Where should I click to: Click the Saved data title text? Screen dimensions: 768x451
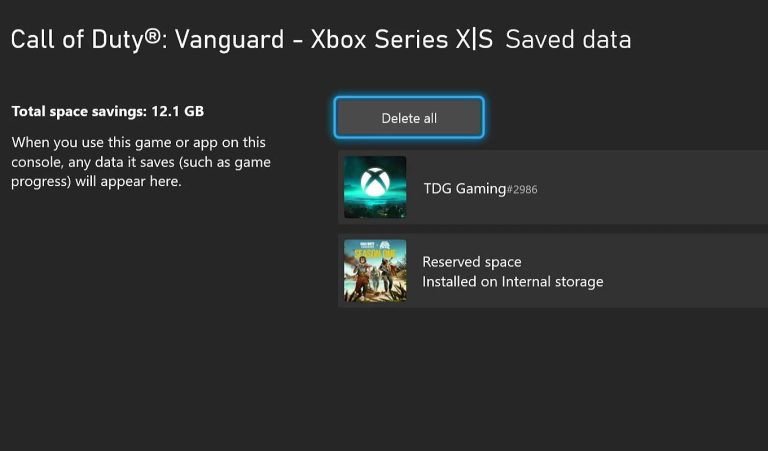pyautogui.click(x=568, y=40)
